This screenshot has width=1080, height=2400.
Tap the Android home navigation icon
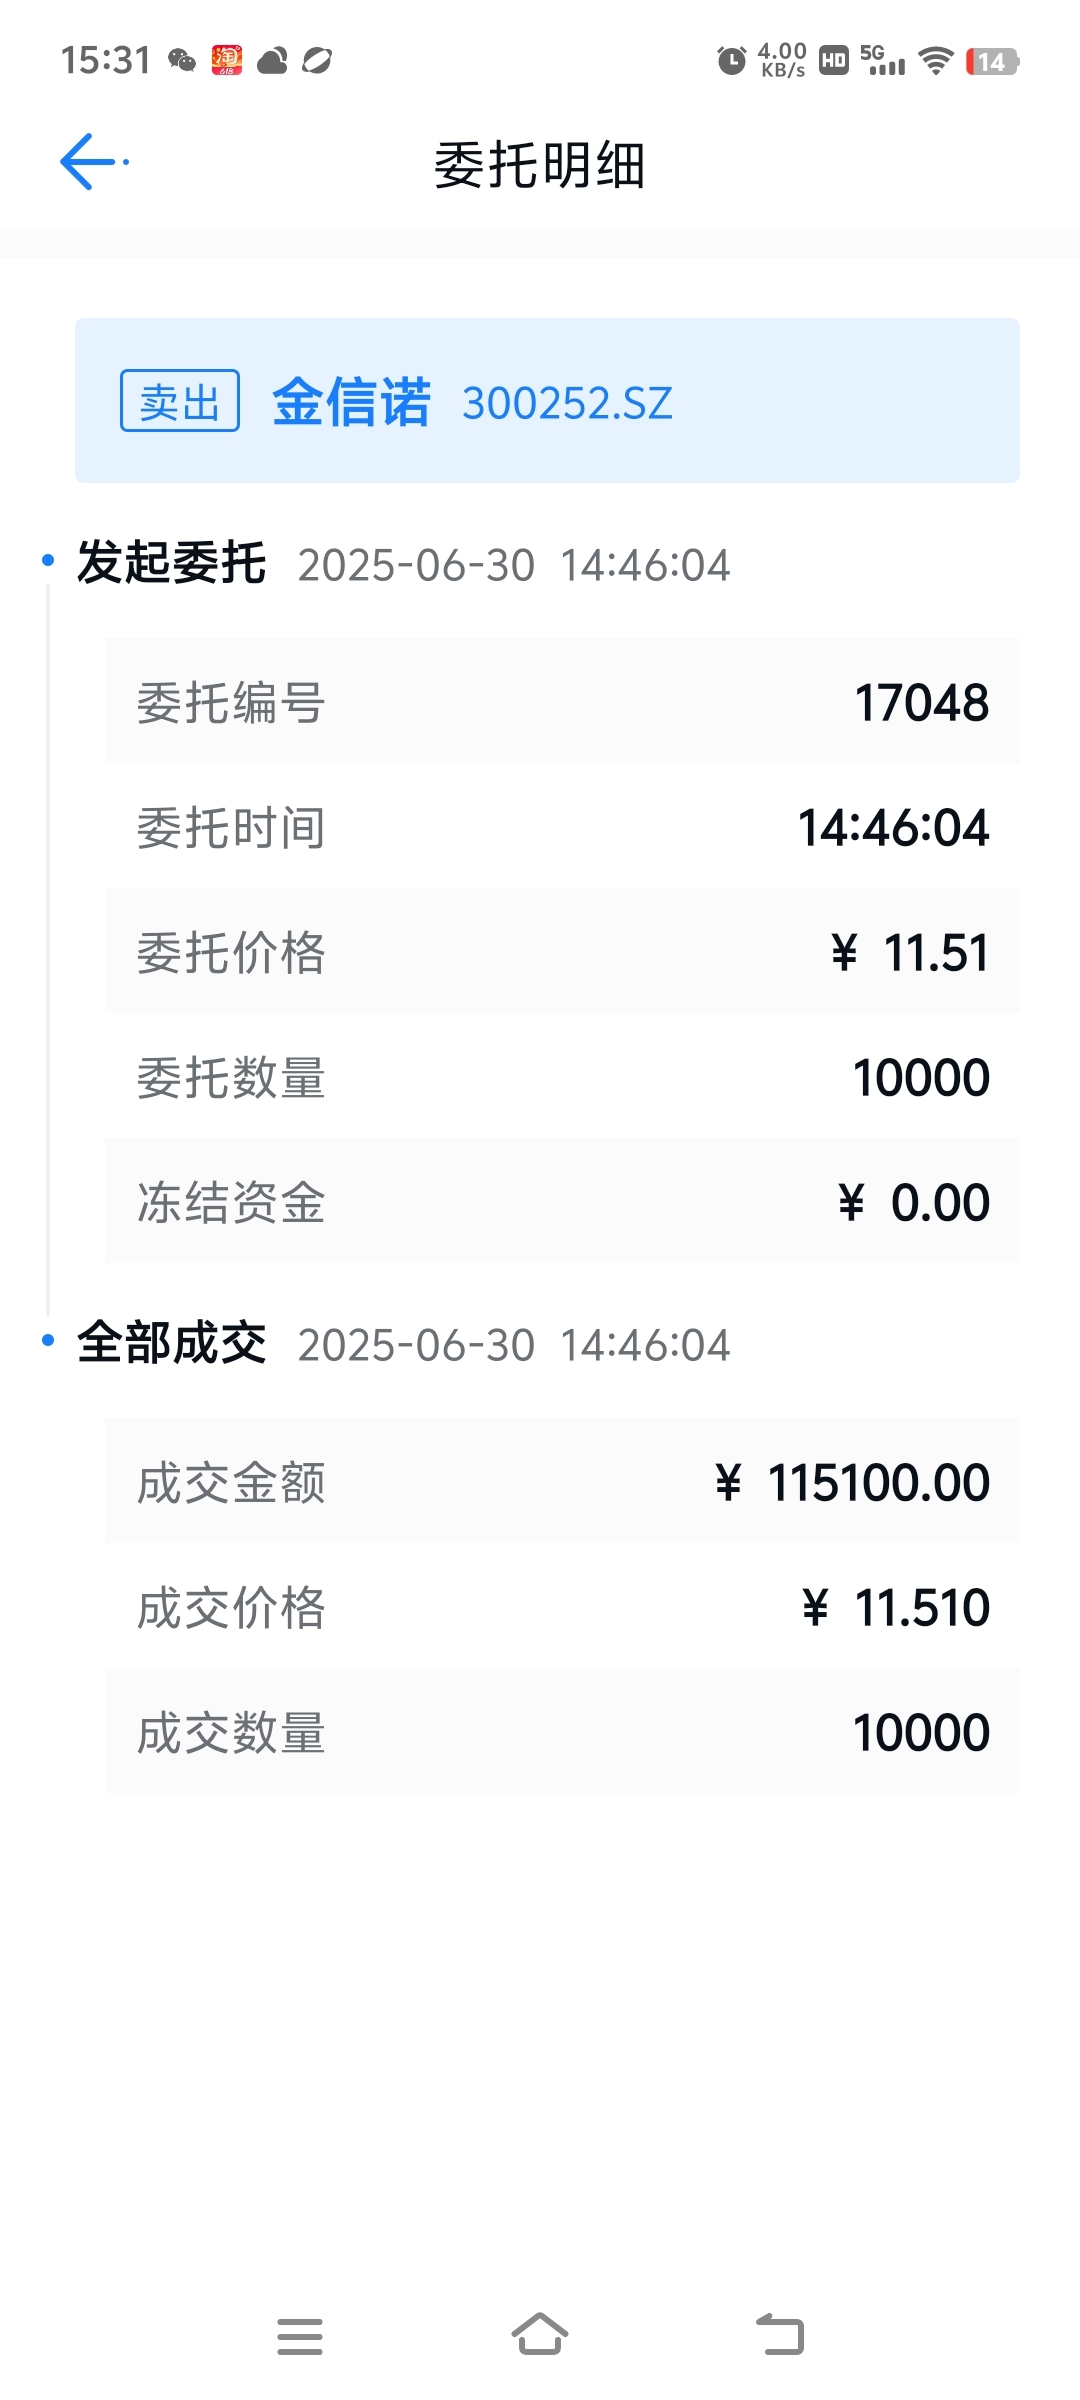(540, 2335)
